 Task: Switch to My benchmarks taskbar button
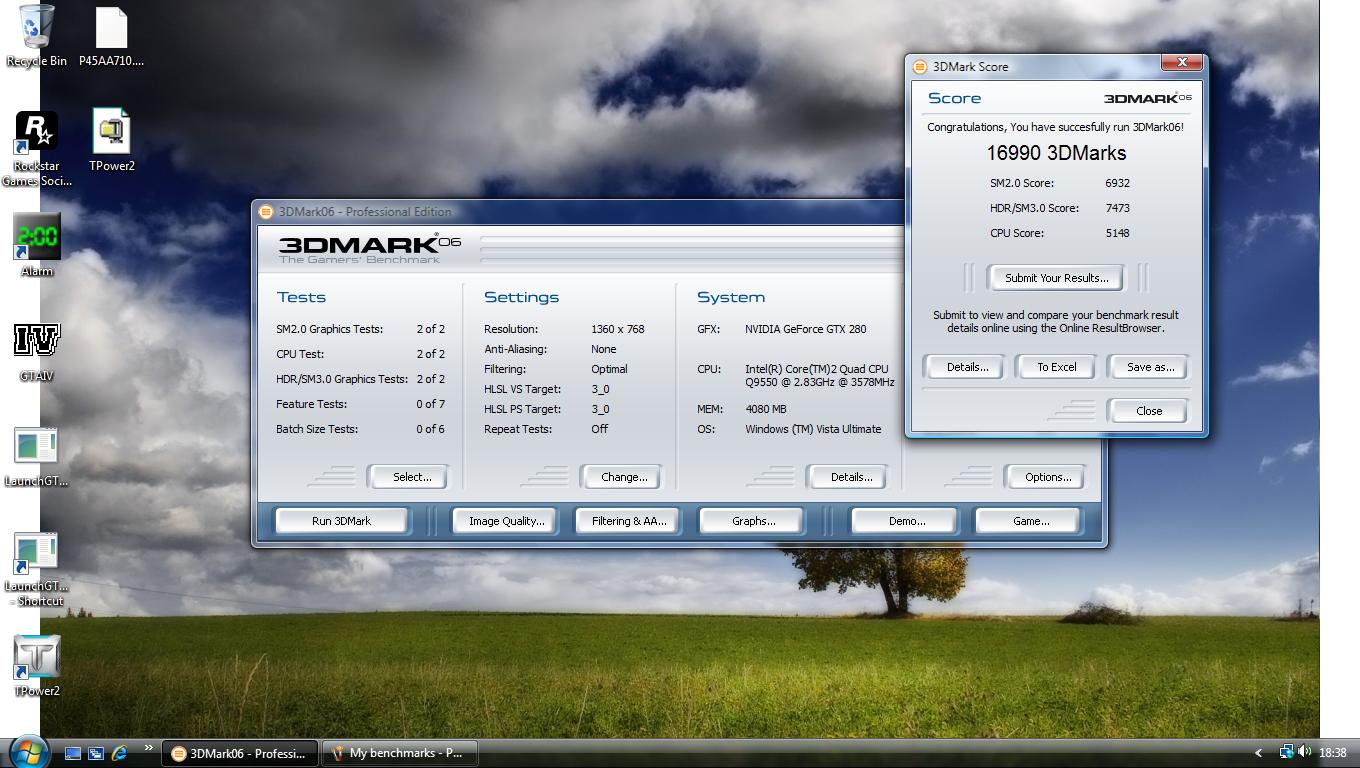pyautogui.click(x=400, y=753)
